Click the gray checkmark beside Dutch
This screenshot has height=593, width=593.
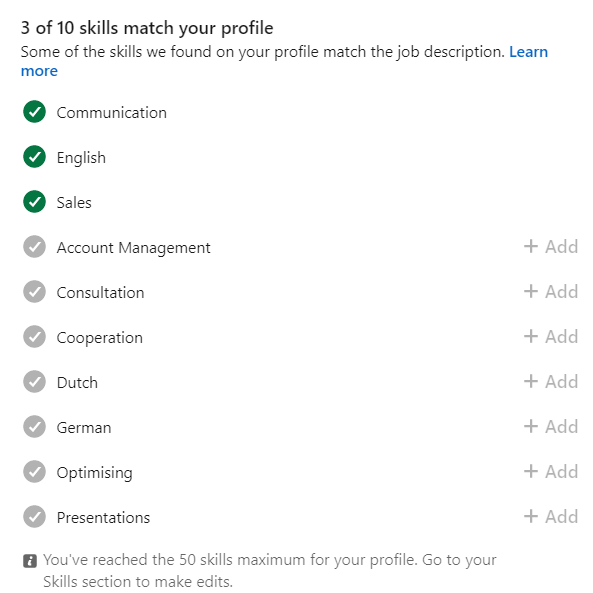click(34, 382)
